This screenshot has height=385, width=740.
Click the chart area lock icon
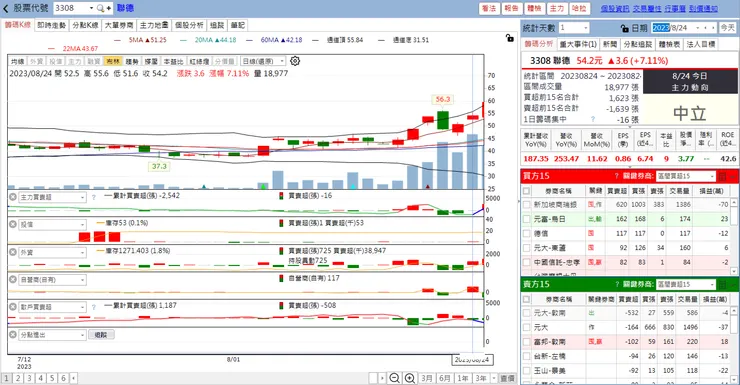[510, 38]
